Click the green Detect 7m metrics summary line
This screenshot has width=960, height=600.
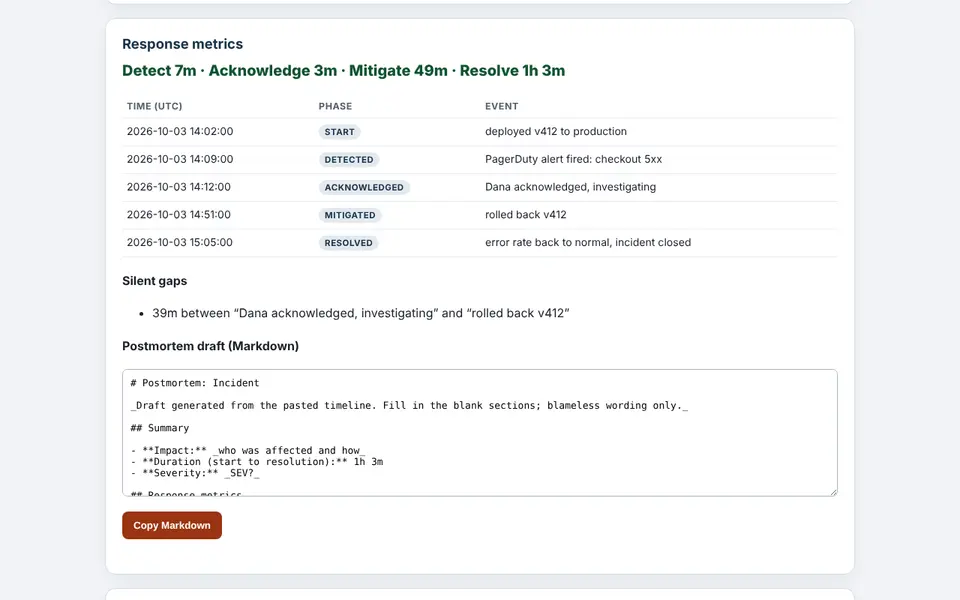coord(343,70)
